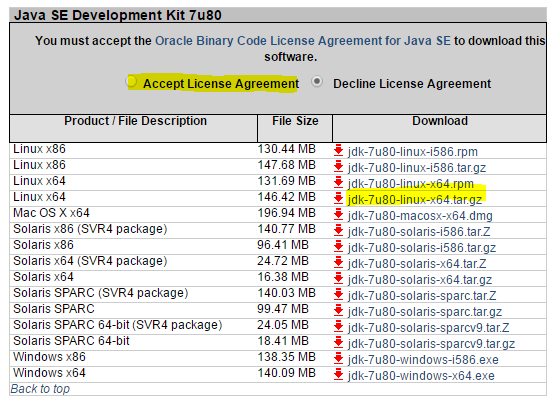Open the jdk-7u80-windows-x64.exe link
This screenshot has height=408, width=557.
point(421,375)
